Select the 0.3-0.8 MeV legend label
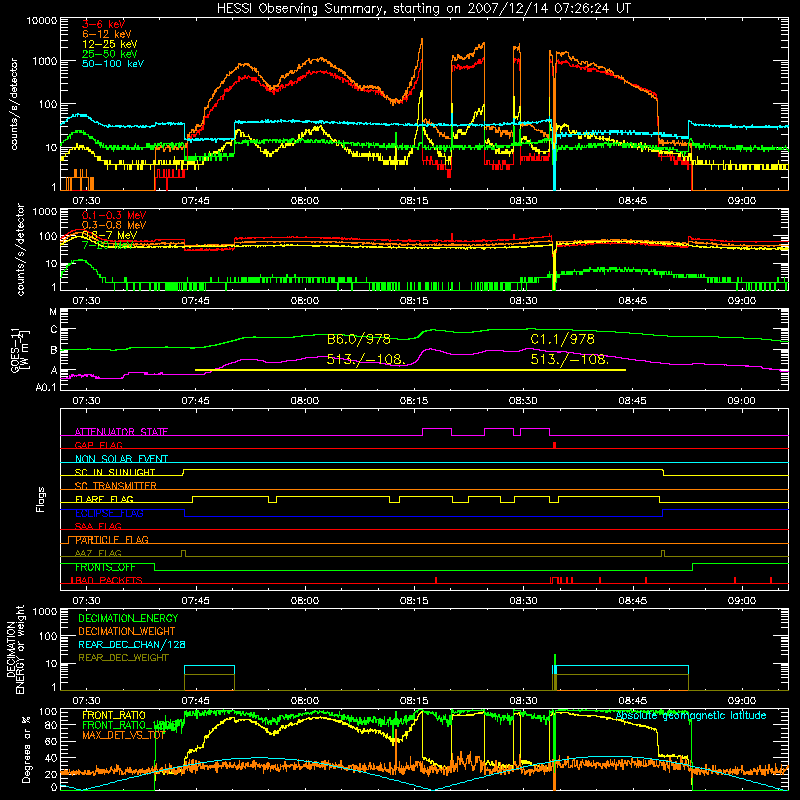 (114, 225)
